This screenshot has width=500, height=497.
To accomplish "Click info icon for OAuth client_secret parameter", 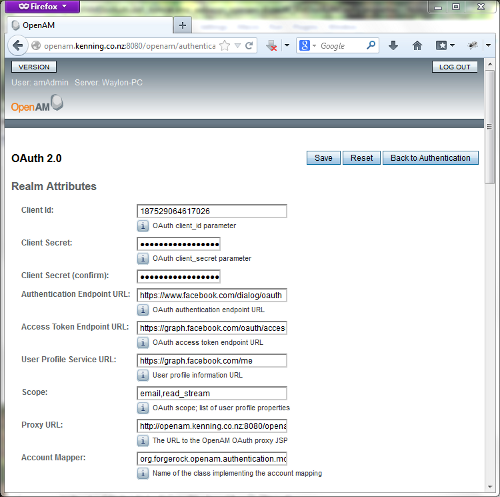I will tap(143, 258).
